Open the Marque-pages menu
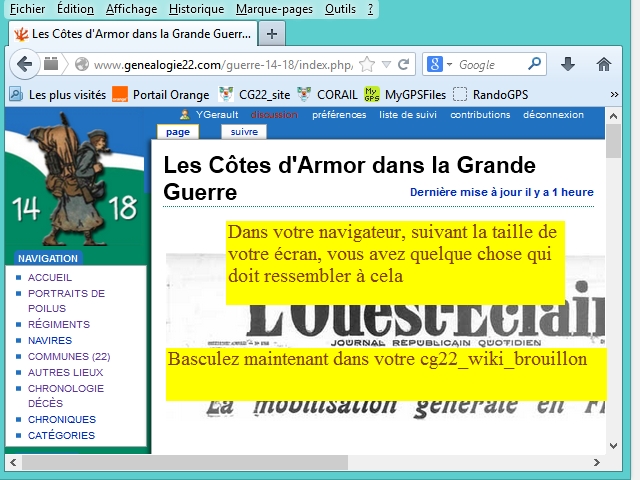 (x=274, y=9)
